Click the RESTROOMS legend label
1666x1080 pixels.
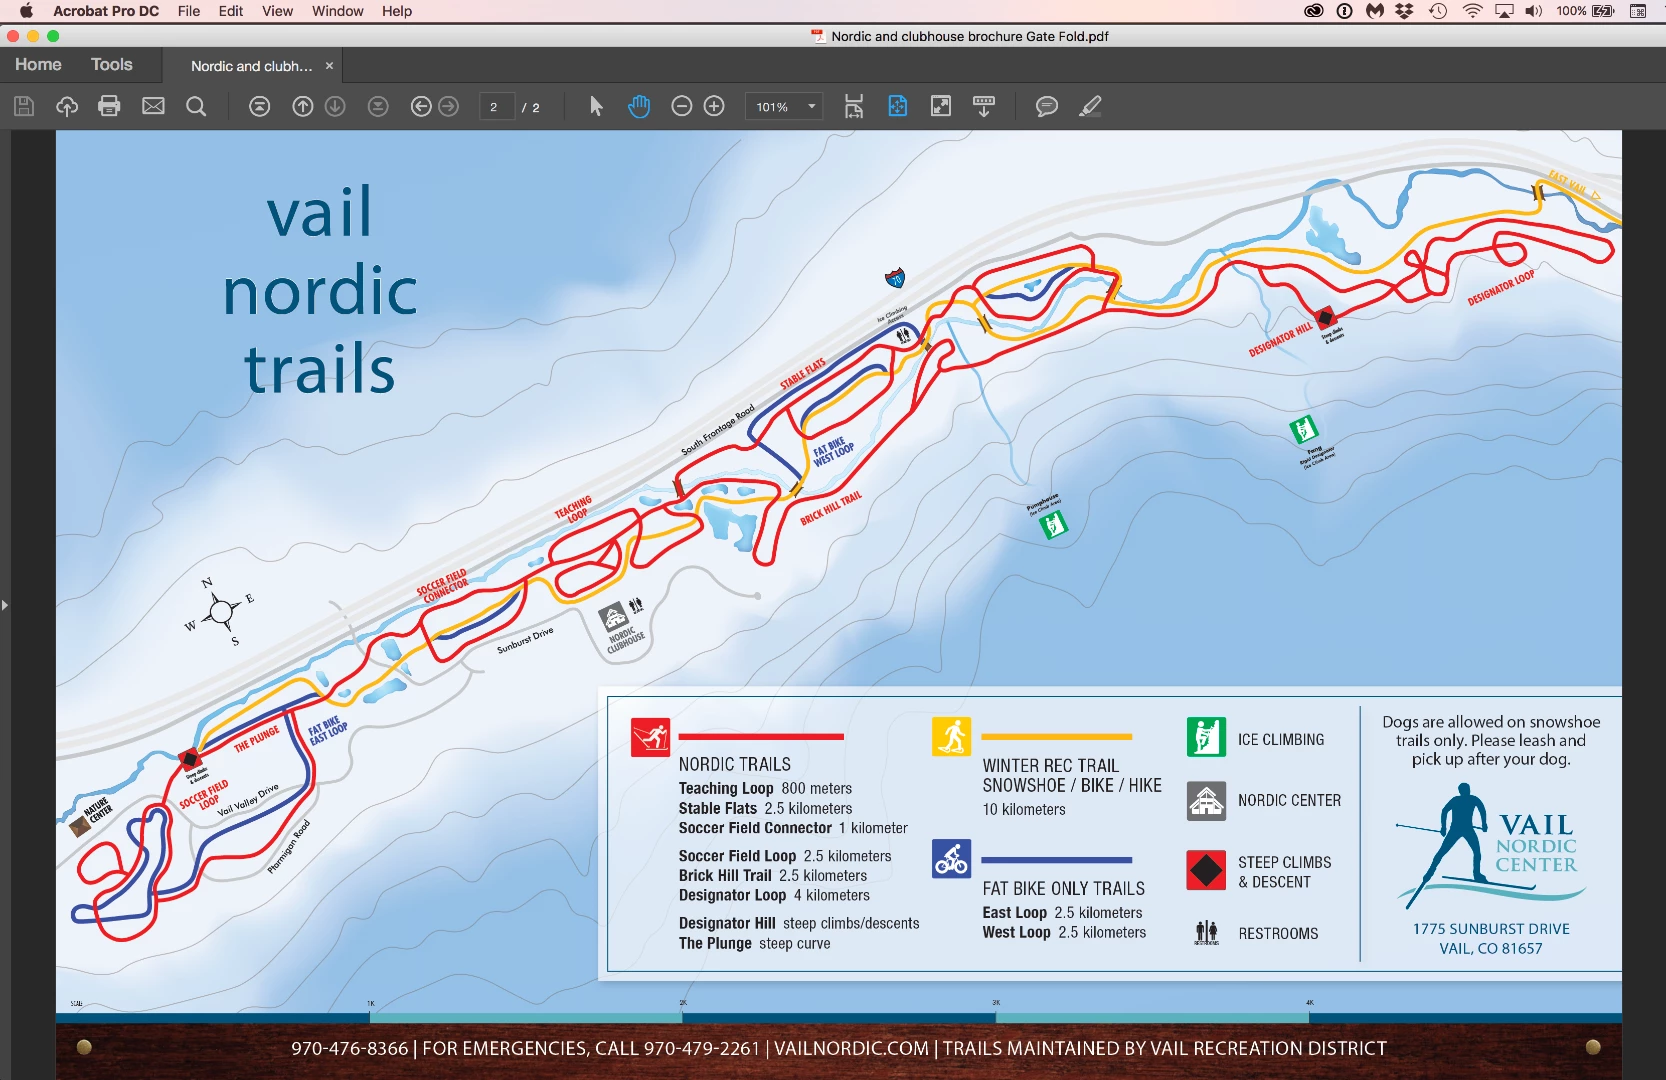[1278, 933]
